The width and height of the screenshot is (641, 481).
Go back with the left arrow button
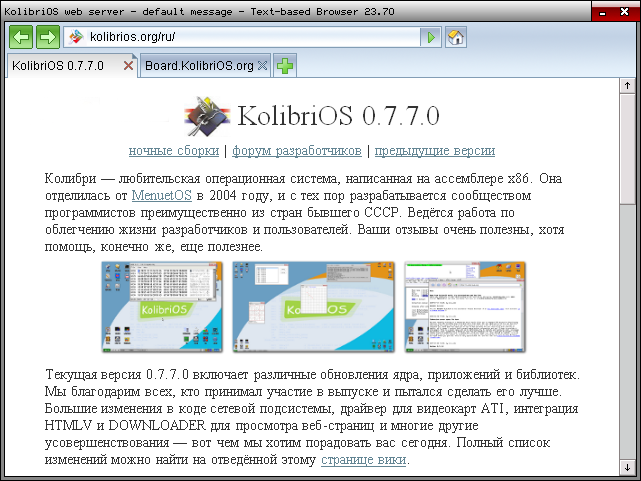pyautogui.click(x=21, y=38)
